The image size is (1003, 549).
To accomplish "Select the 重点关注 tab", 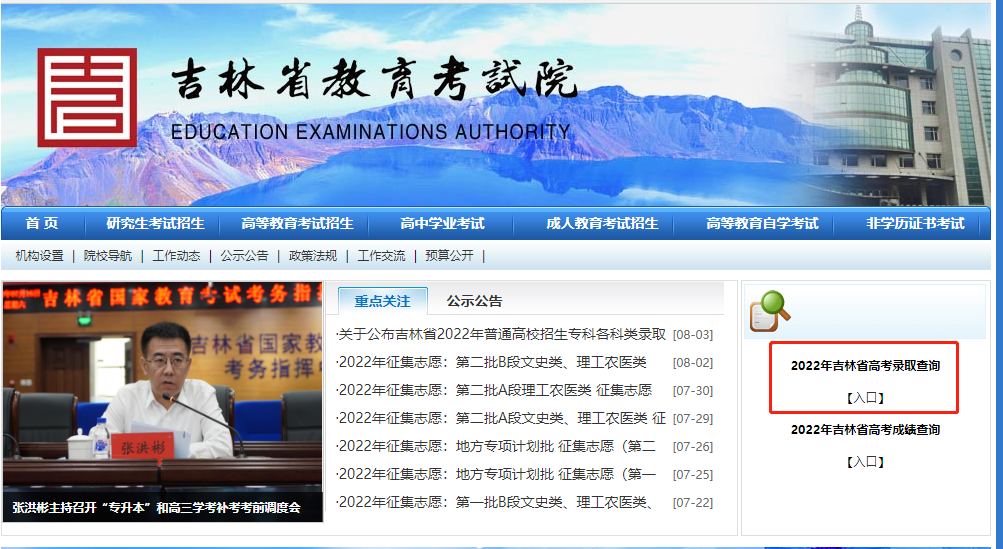I will [382, 301].
